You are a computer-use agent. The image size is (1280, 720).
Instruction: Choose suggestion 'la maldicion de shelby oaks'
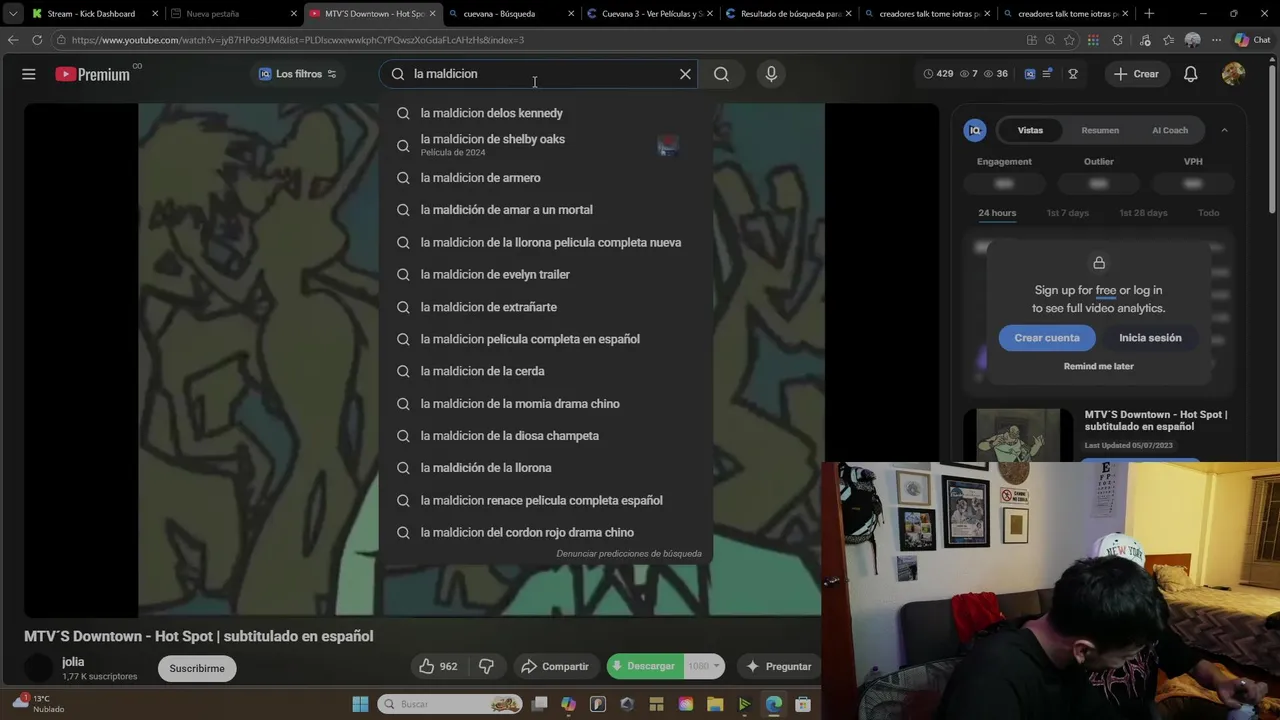click(x=546, y=145)
